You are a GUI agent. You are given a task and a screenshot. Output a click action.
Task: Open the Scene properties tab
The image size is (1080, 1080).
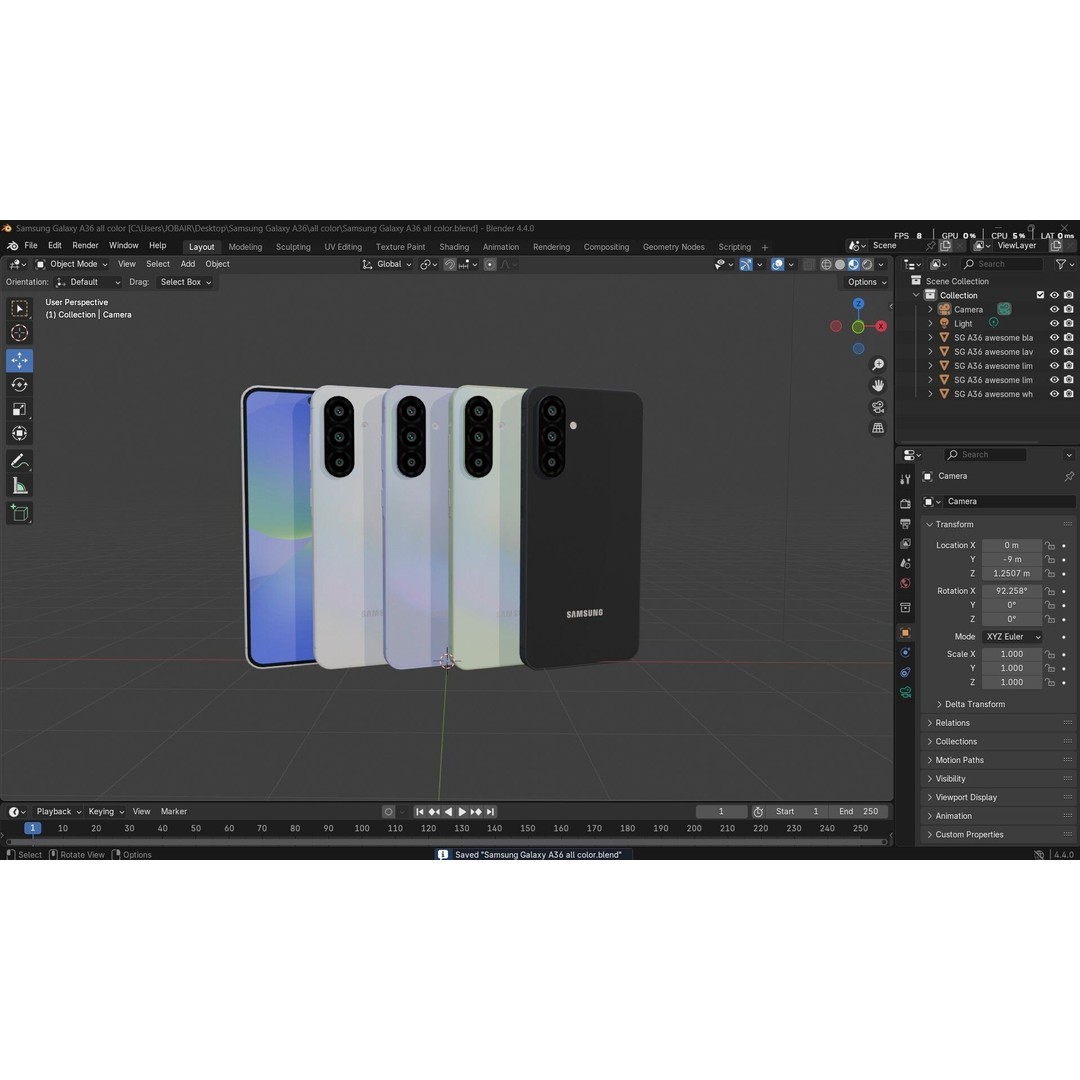click(x=906, y=563)
